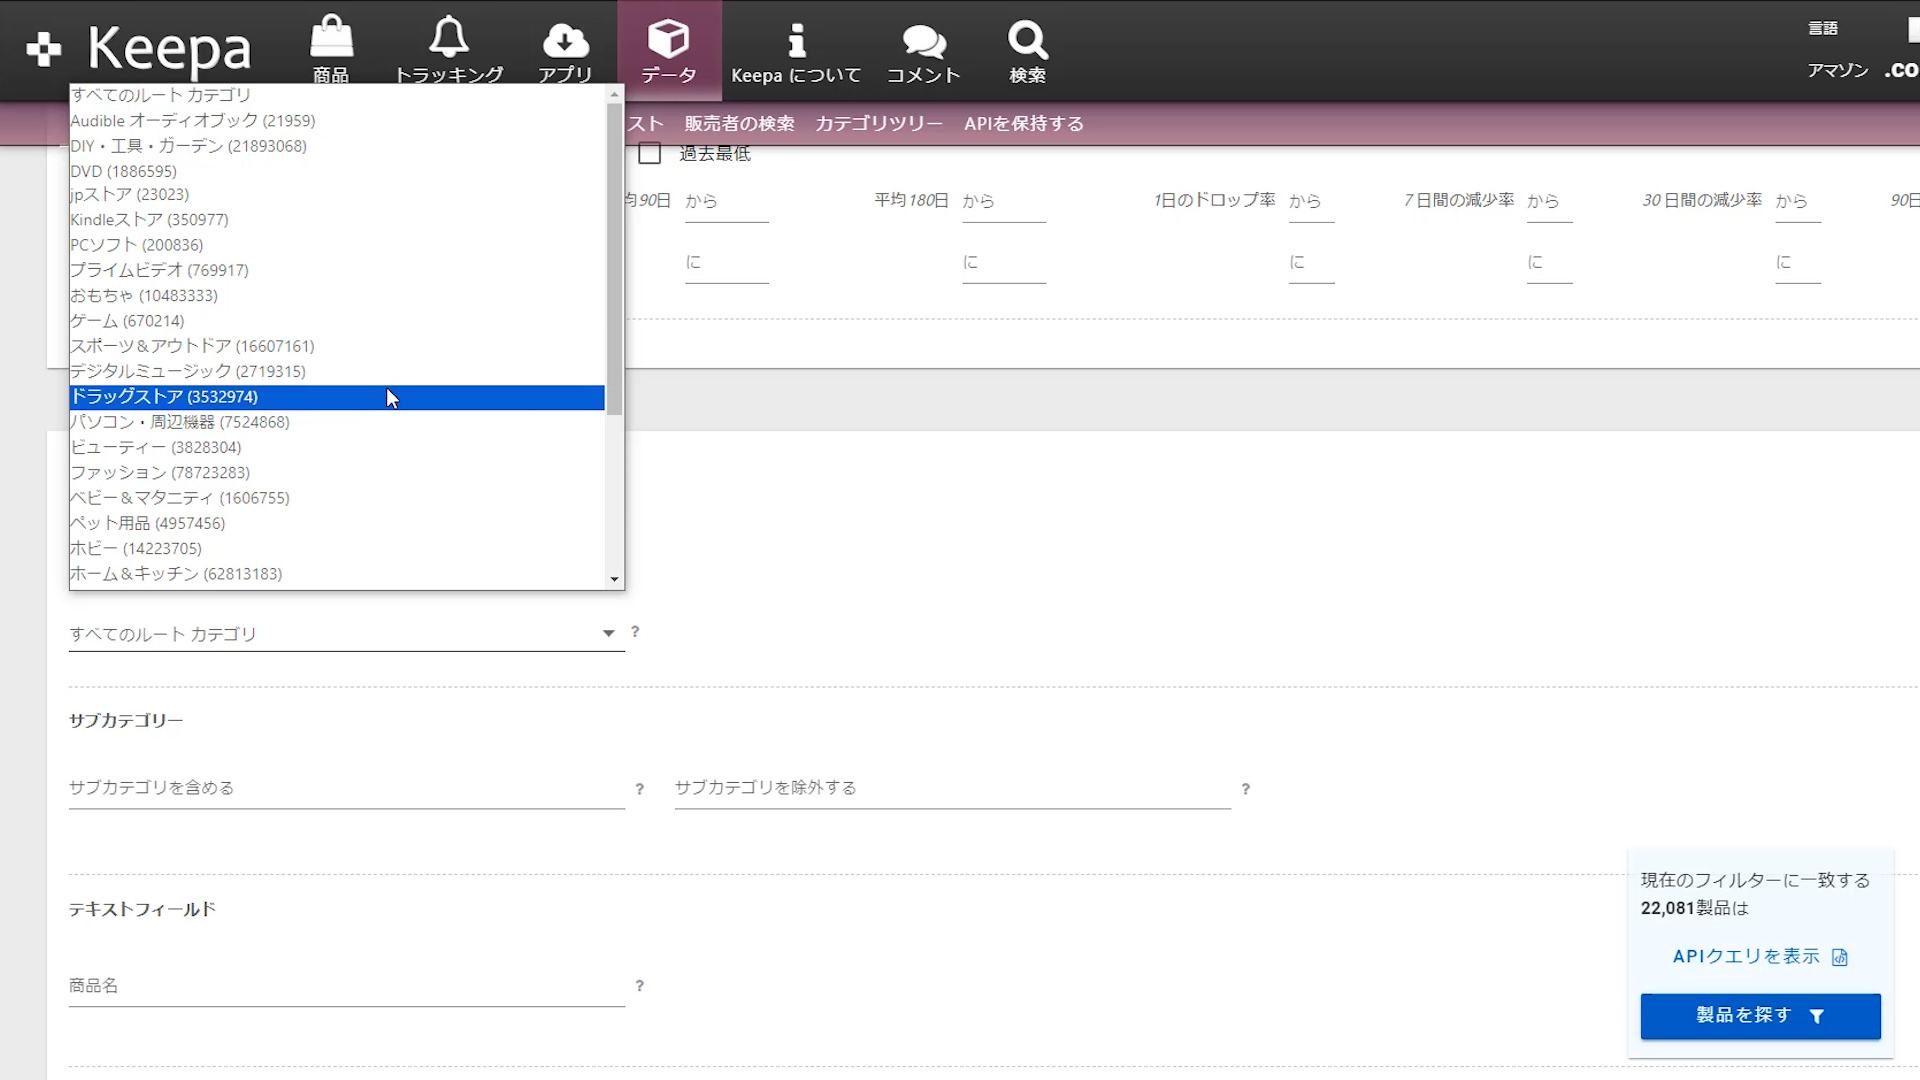Viewport: 1920px width, 1080px height.
Task: Select the データ cube icon
Action: coord(668,40)
